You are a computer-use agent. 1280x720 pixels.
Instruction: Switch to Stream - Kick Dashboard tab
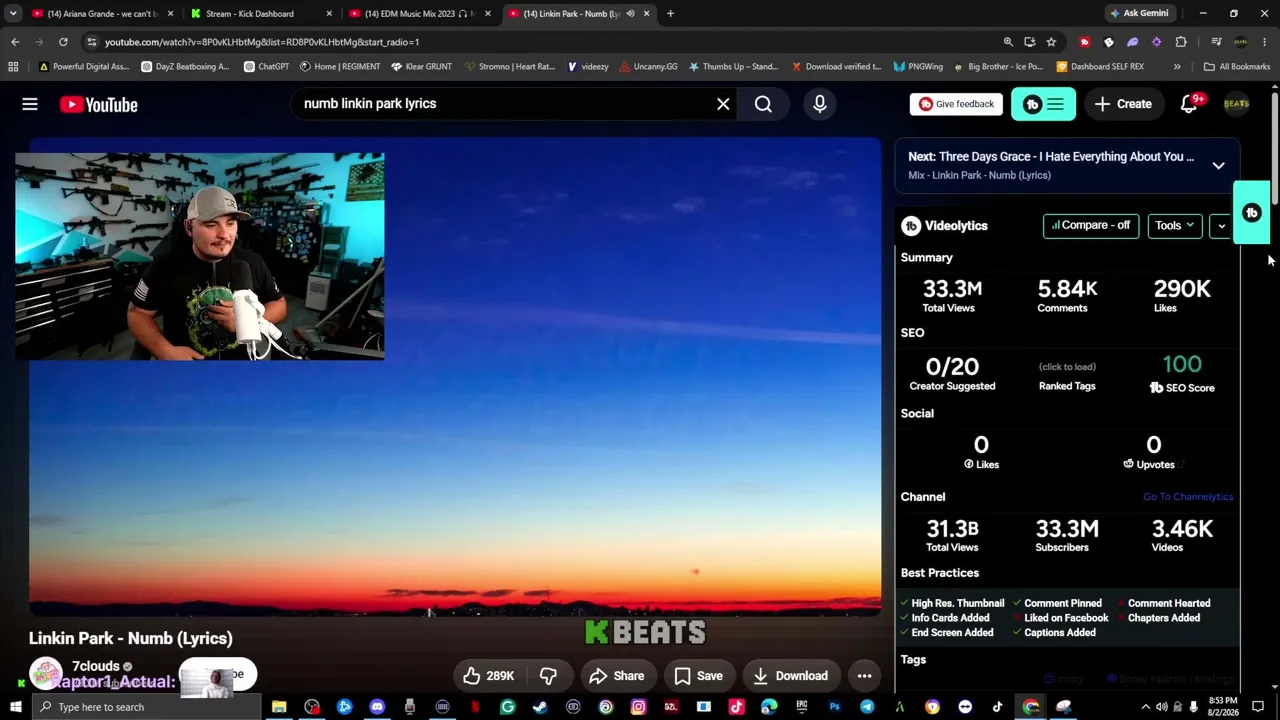(260, 14)
